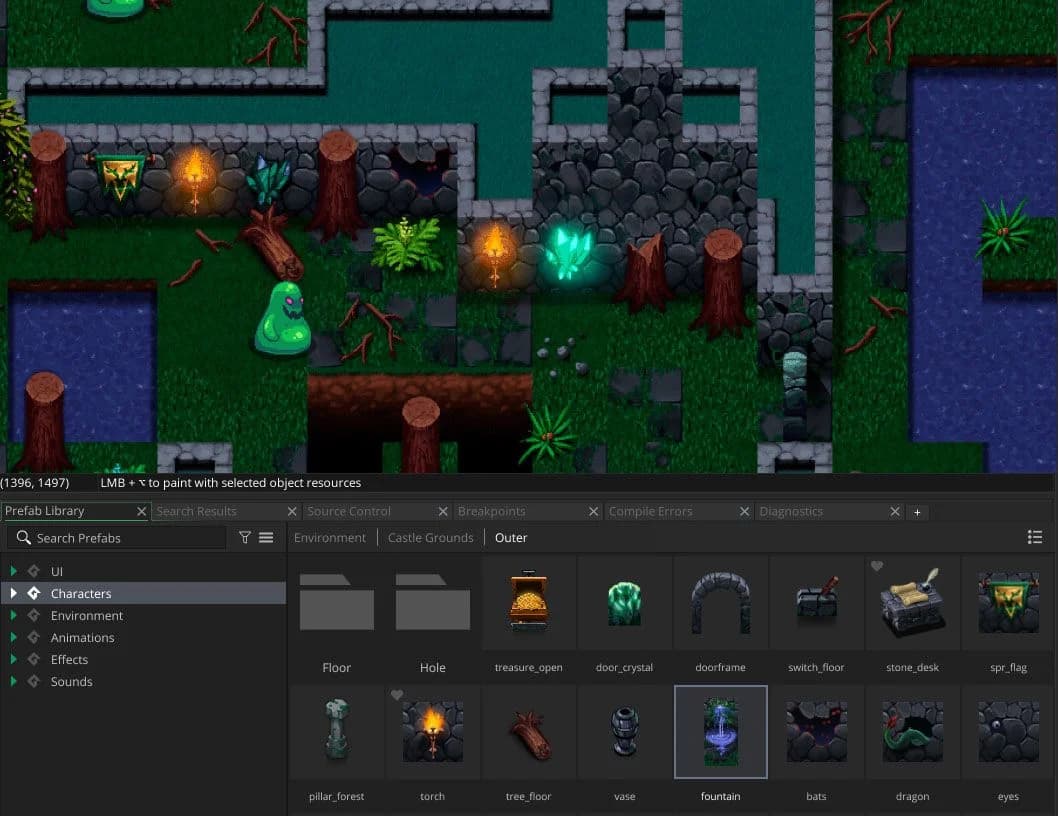This screenshot has height=816, width=1058.
Task: Close the Search Results tab
Action: pos(292,512)
